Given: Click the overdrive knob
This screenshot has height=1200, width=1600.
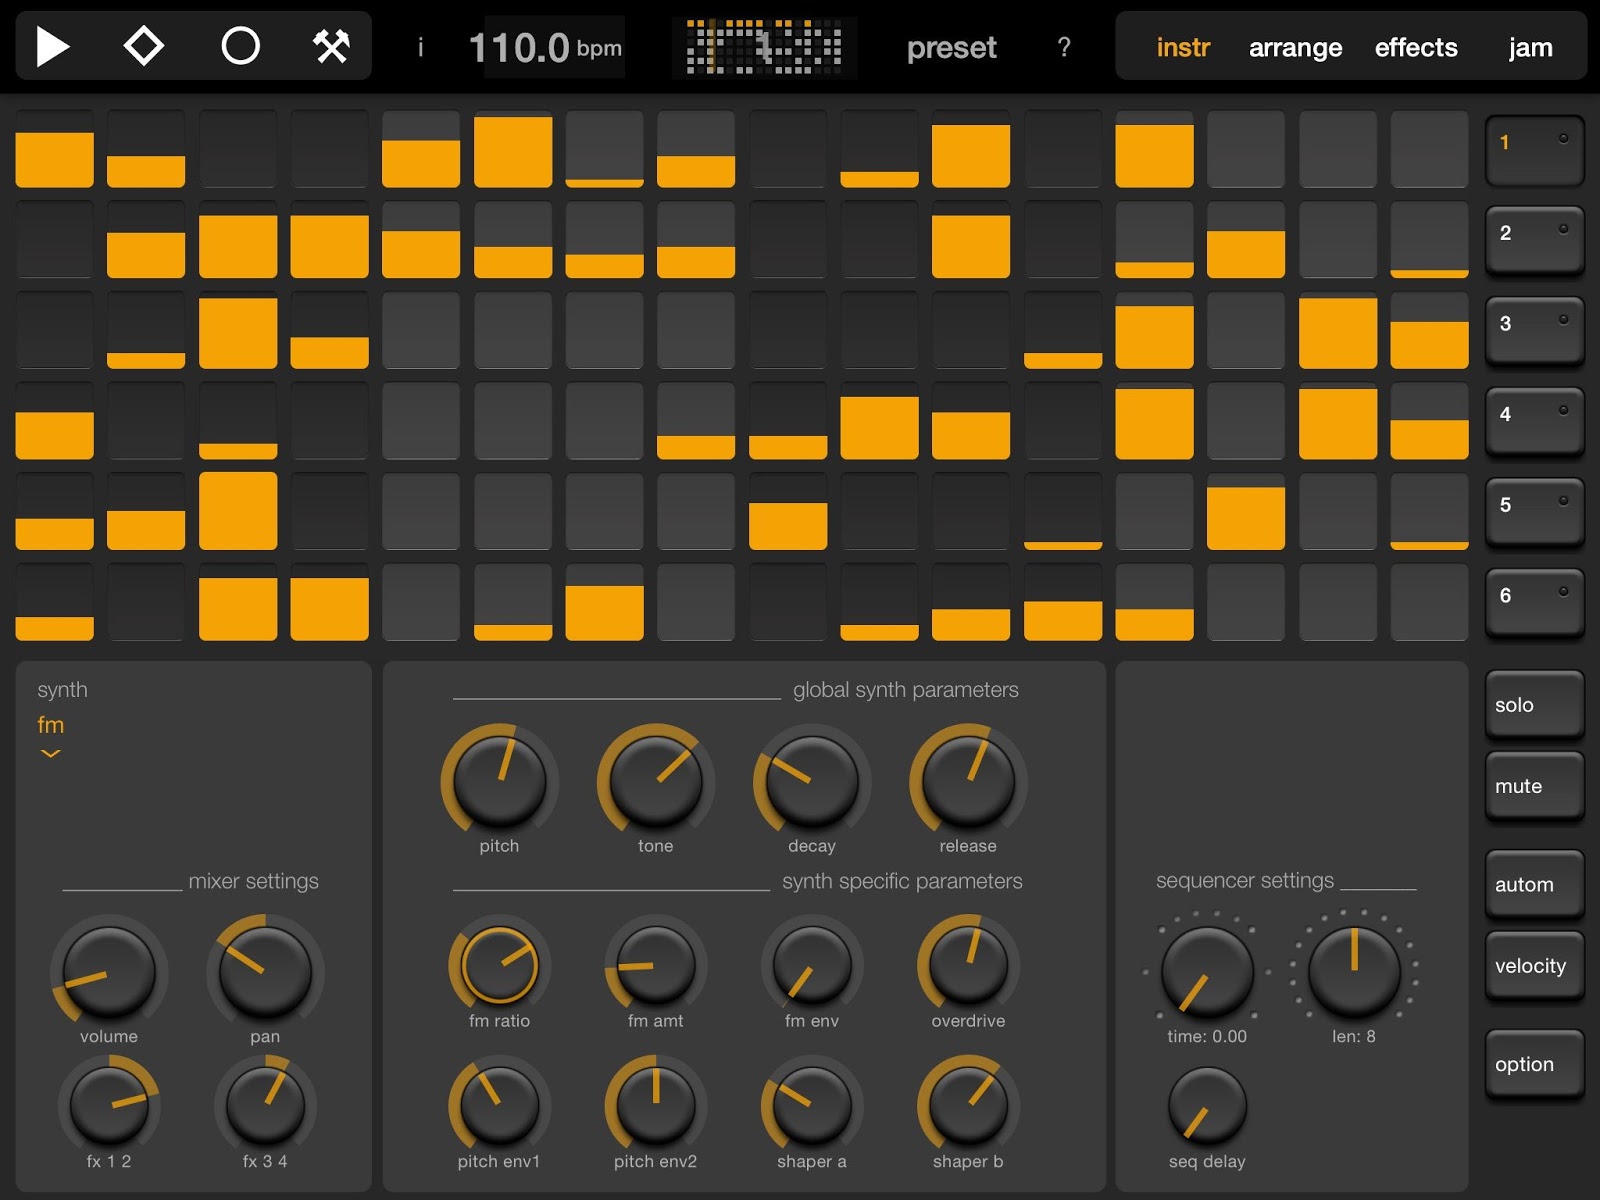Looking at the screenshot, I should (968, 965).
